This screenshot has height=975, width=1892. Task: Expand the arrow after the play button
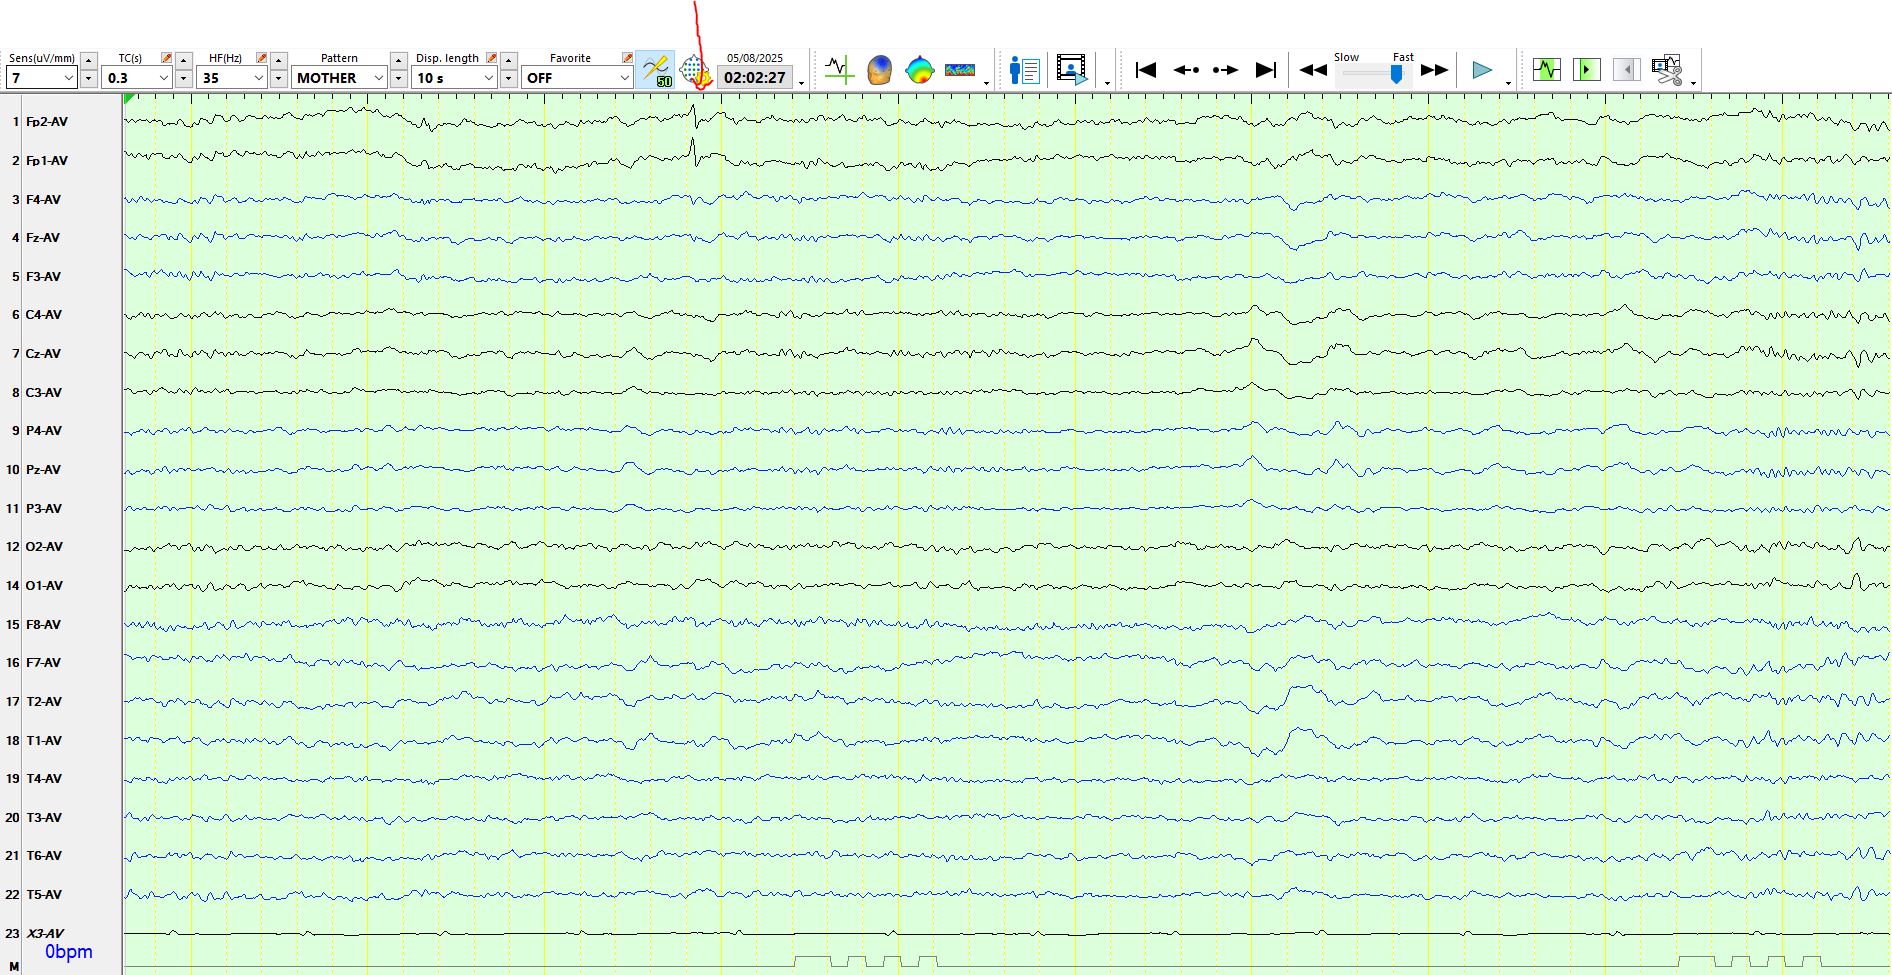(x=1508, y=83)
